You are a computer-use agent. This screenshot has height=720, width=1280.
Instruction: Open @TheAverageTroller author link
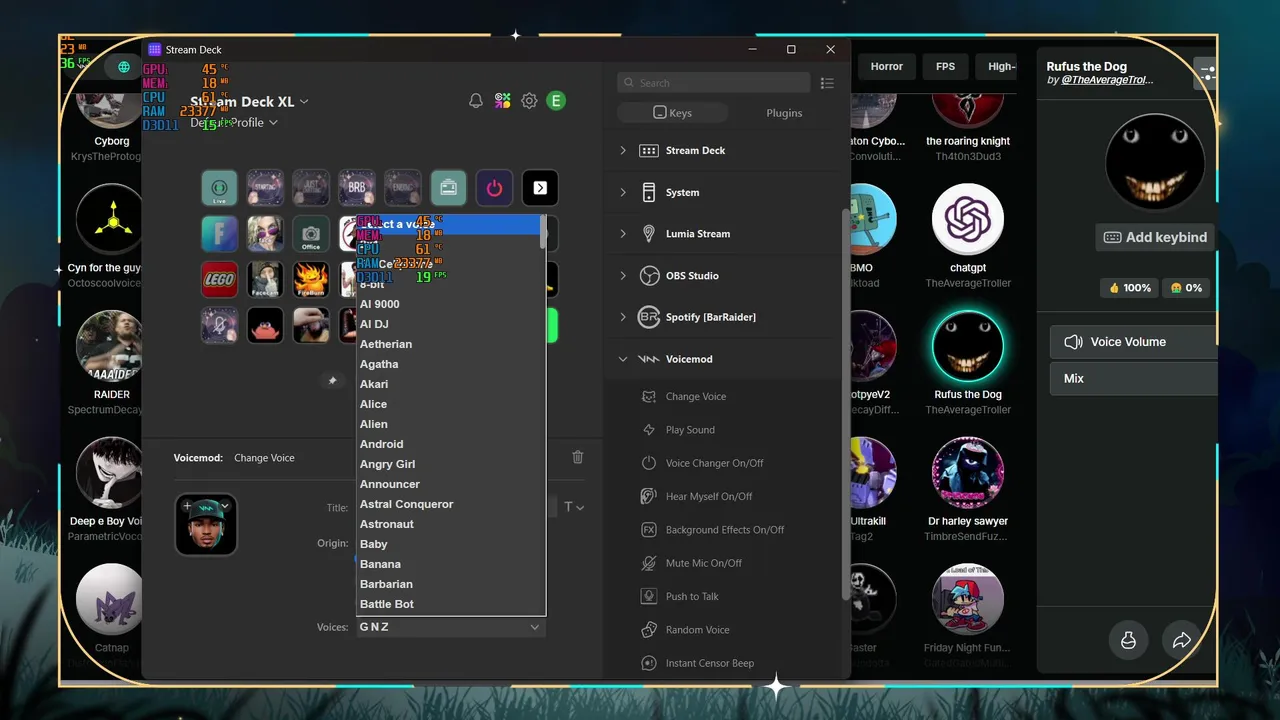pyautogui.click(x=1106, y=79)
